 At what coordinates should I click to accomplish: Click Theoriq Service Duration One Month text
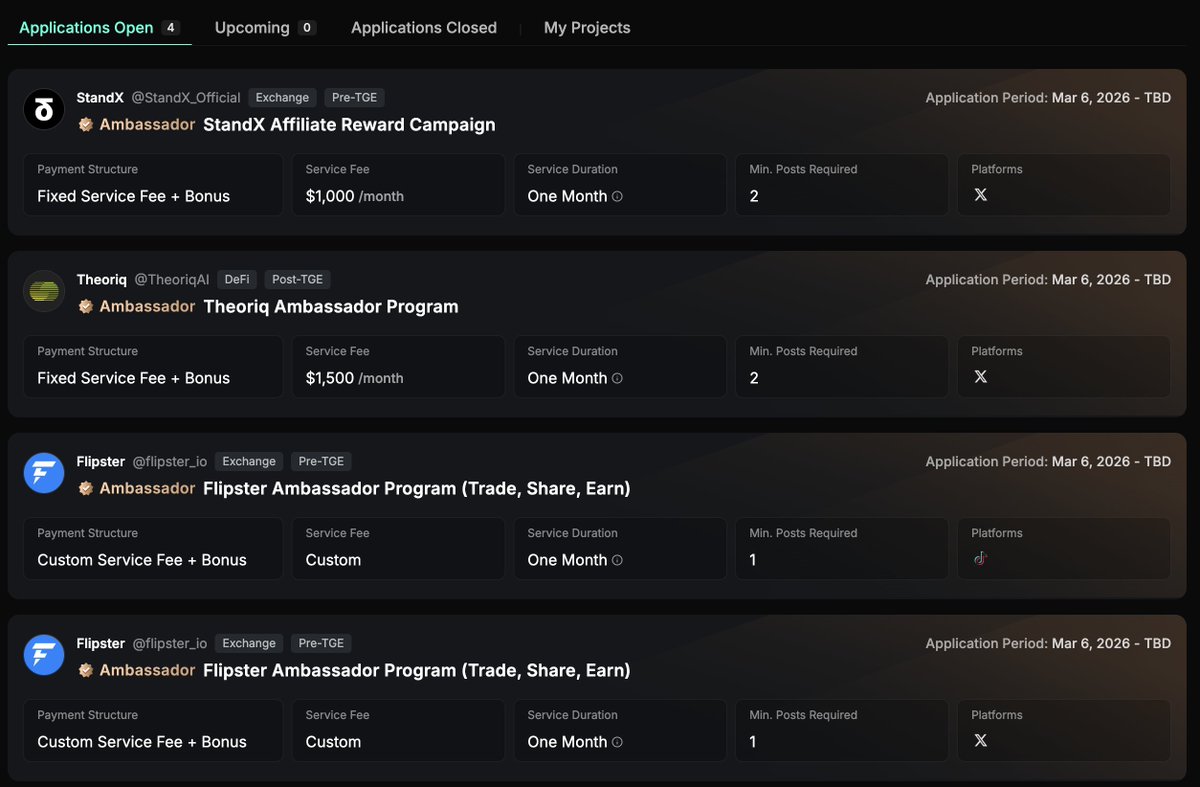point(567,378)
